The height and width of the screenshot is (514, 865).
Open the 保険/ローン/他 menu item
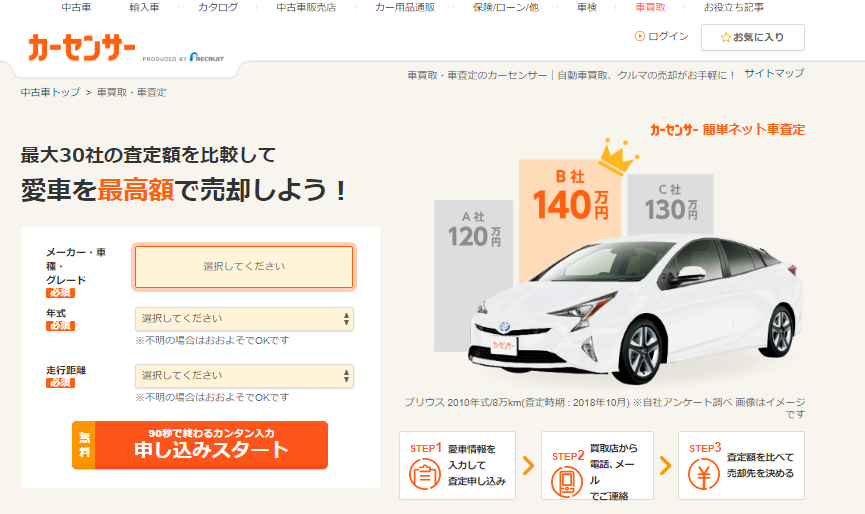(506, 7)
